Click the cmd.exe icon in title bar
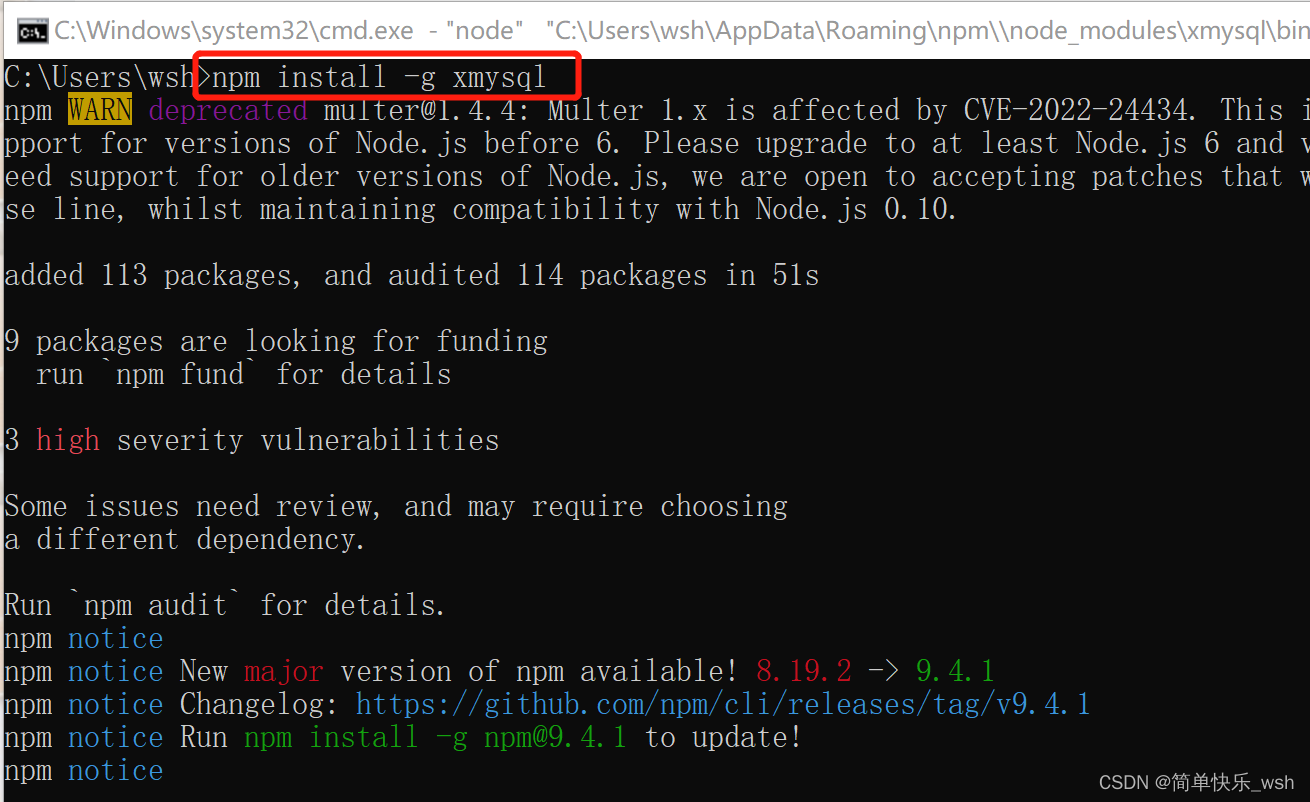This screenshot has width=1310, height=802. tap(31, 32)
